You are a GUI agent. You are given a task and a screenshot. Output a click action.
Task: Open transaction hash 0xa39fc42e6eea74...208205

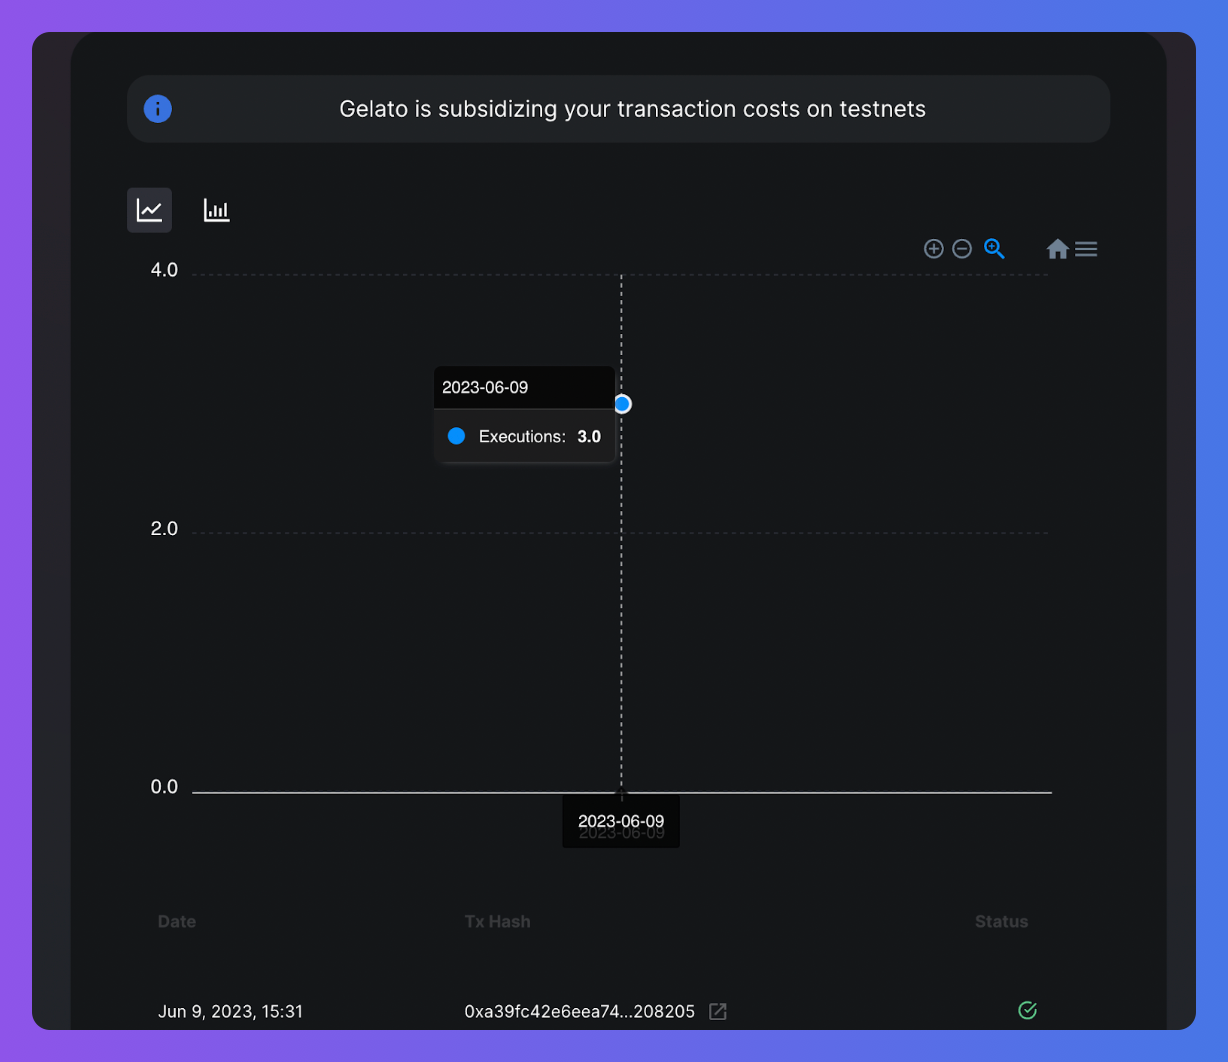tap(579, 1011)
